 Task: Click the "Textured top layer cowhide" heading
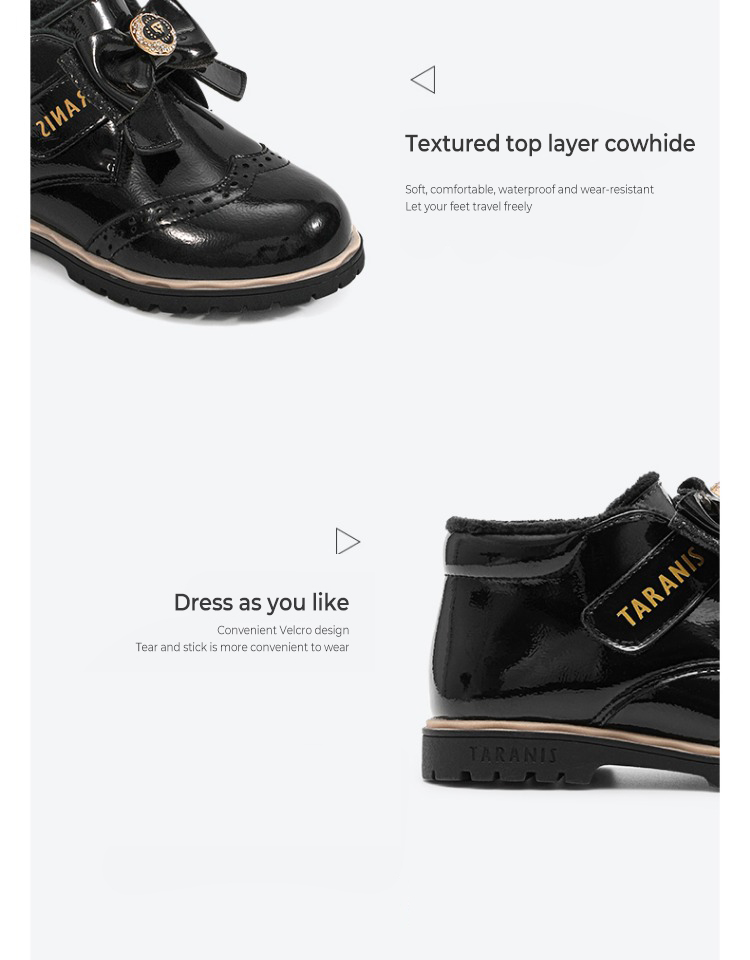550,143
